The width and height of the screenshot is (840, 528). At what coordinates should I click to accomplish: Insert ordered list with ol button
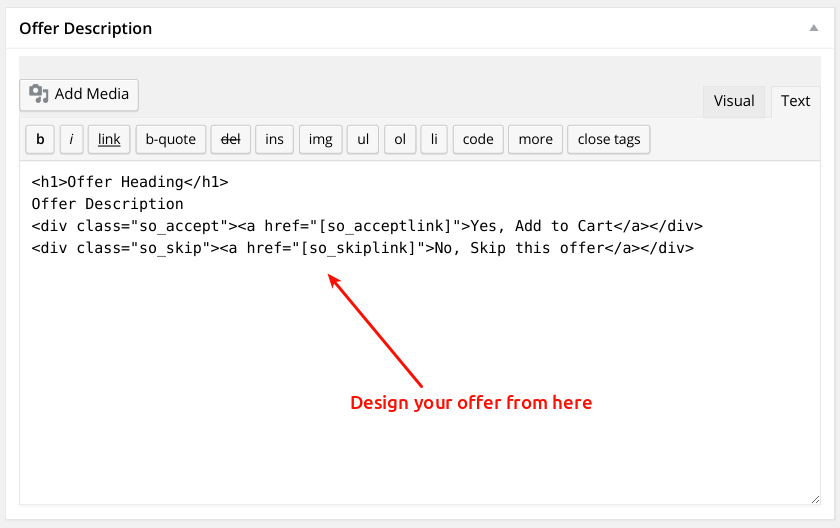click(400, 139)
